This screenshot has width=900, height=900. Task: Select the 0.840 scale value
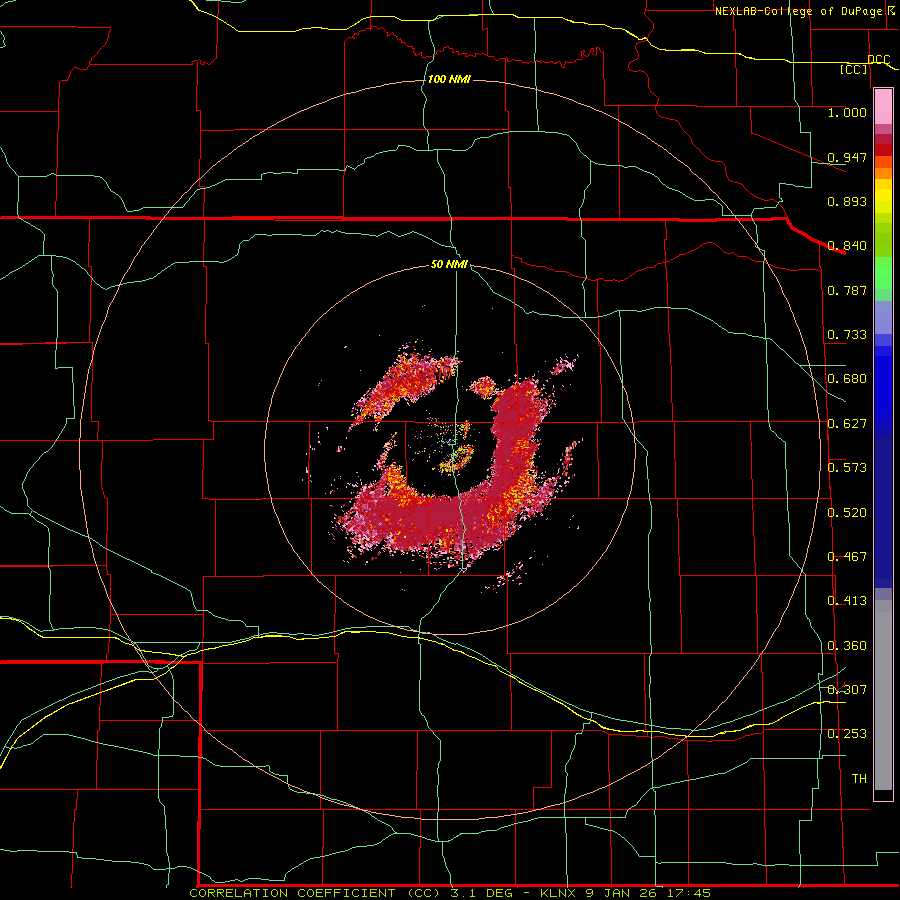click(x=847, y=246)
